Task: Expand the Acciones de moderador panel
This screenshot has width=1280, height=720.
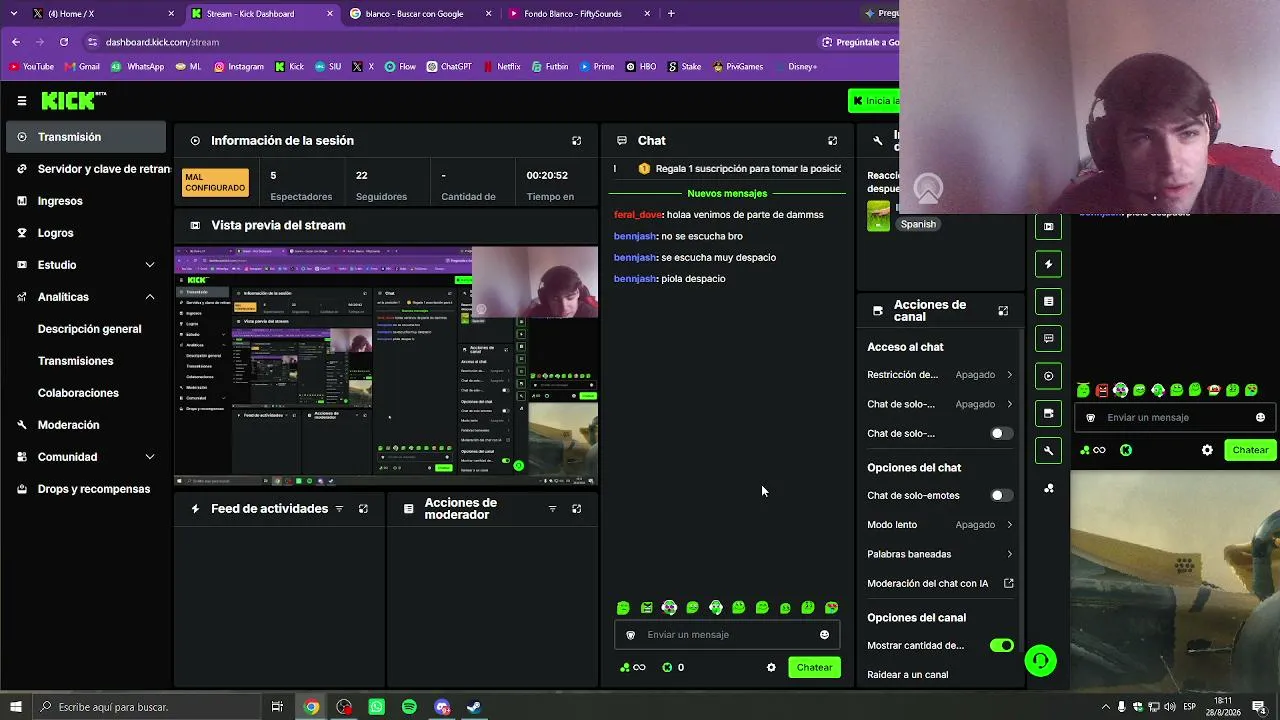Action: coord(576,509)
